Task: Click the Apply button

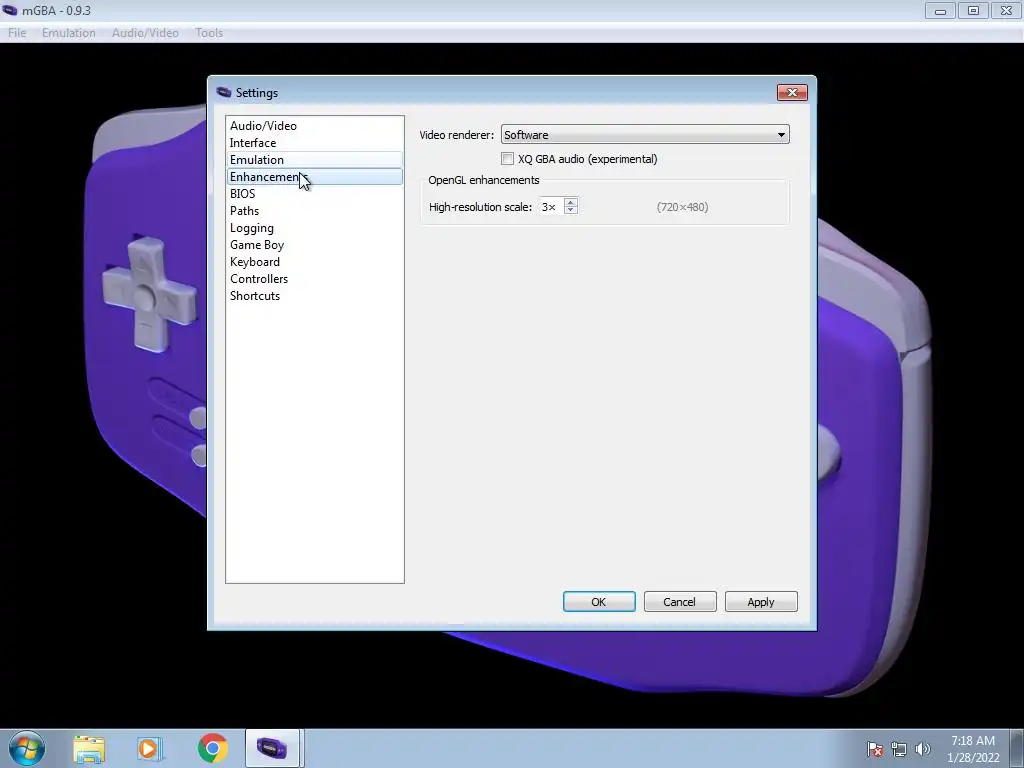Action: (761, 601)
